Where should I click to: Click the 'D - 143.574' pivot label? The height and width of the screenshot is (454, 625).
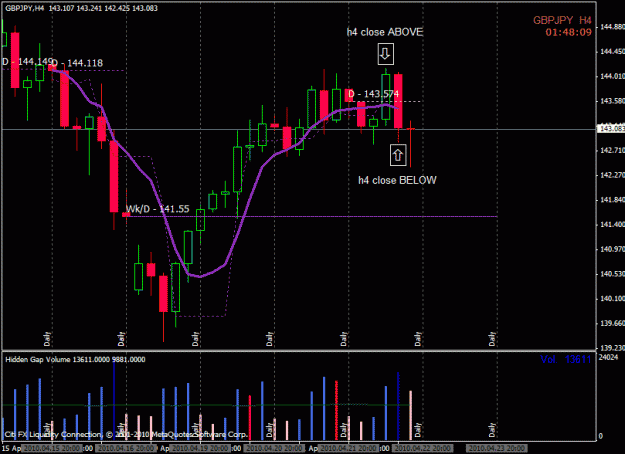tap(373, 94)
